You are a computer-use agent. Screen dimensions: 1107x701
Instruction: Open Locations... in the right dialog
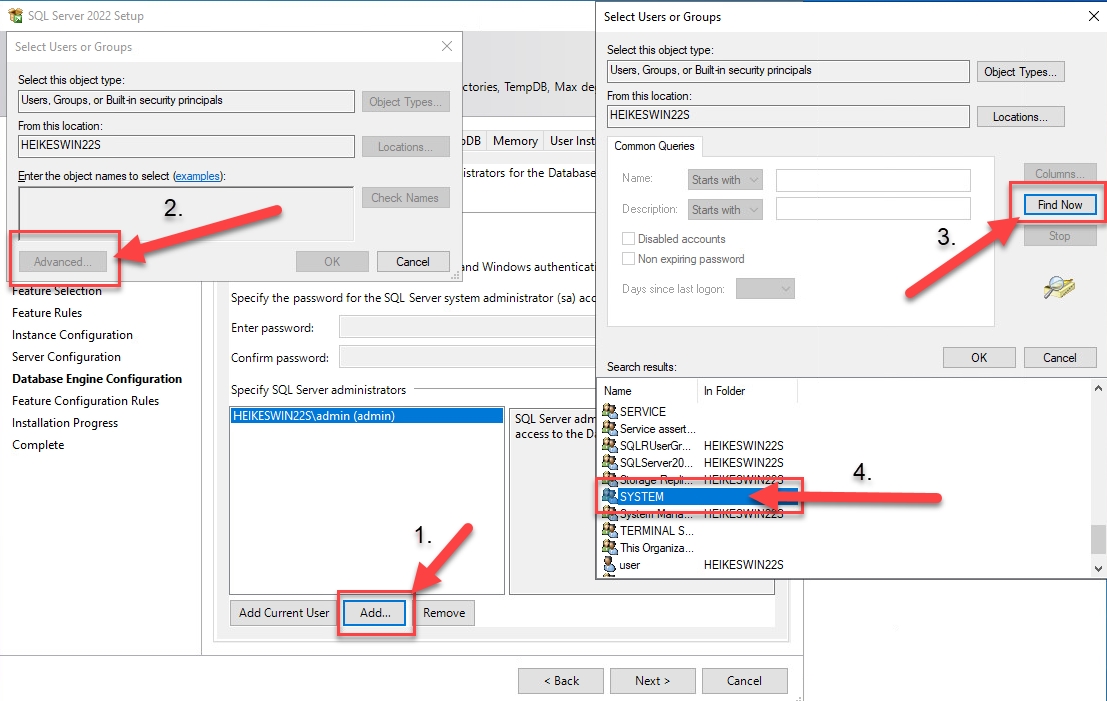(x=1020, y=116)
